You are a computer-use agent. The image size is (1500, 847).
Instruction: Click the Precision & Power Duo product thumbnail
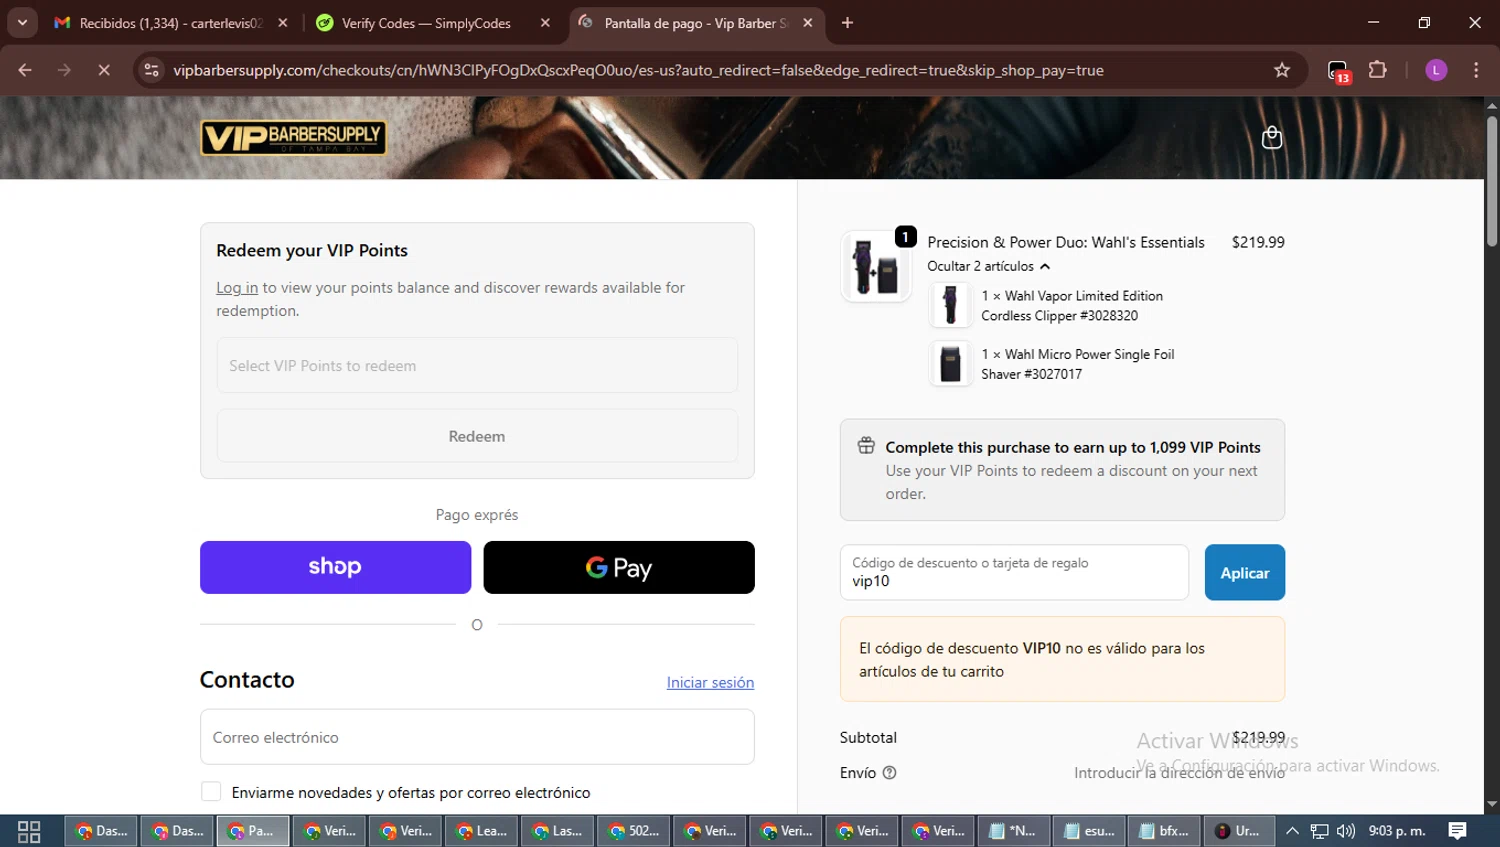coord(876,265)
